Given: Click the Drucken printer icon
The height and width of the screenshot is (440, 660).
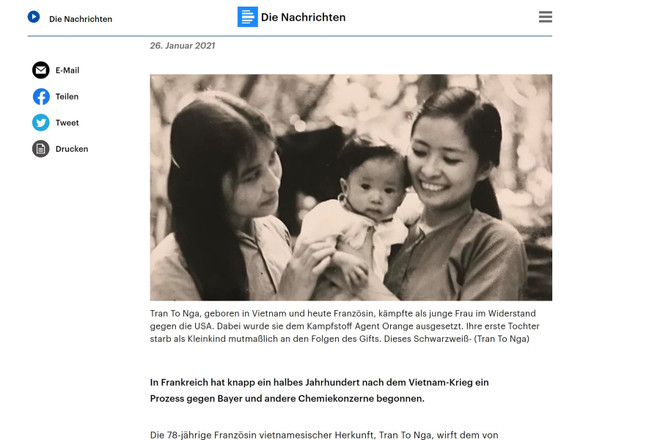Looking at the screenshot, I should click(x=41, y=149).
